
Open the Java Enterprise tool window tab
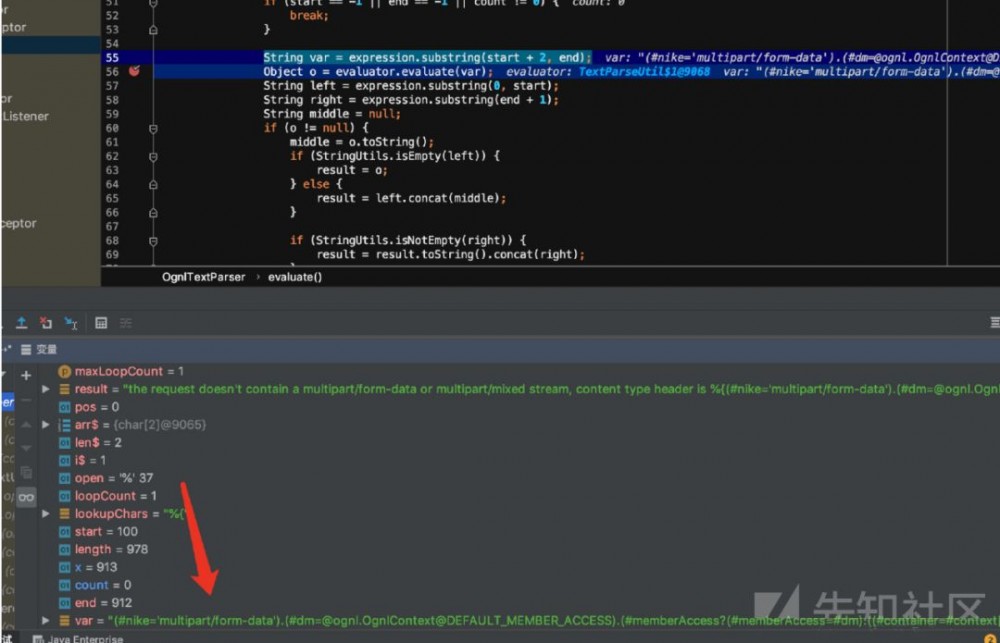(78, 638)
